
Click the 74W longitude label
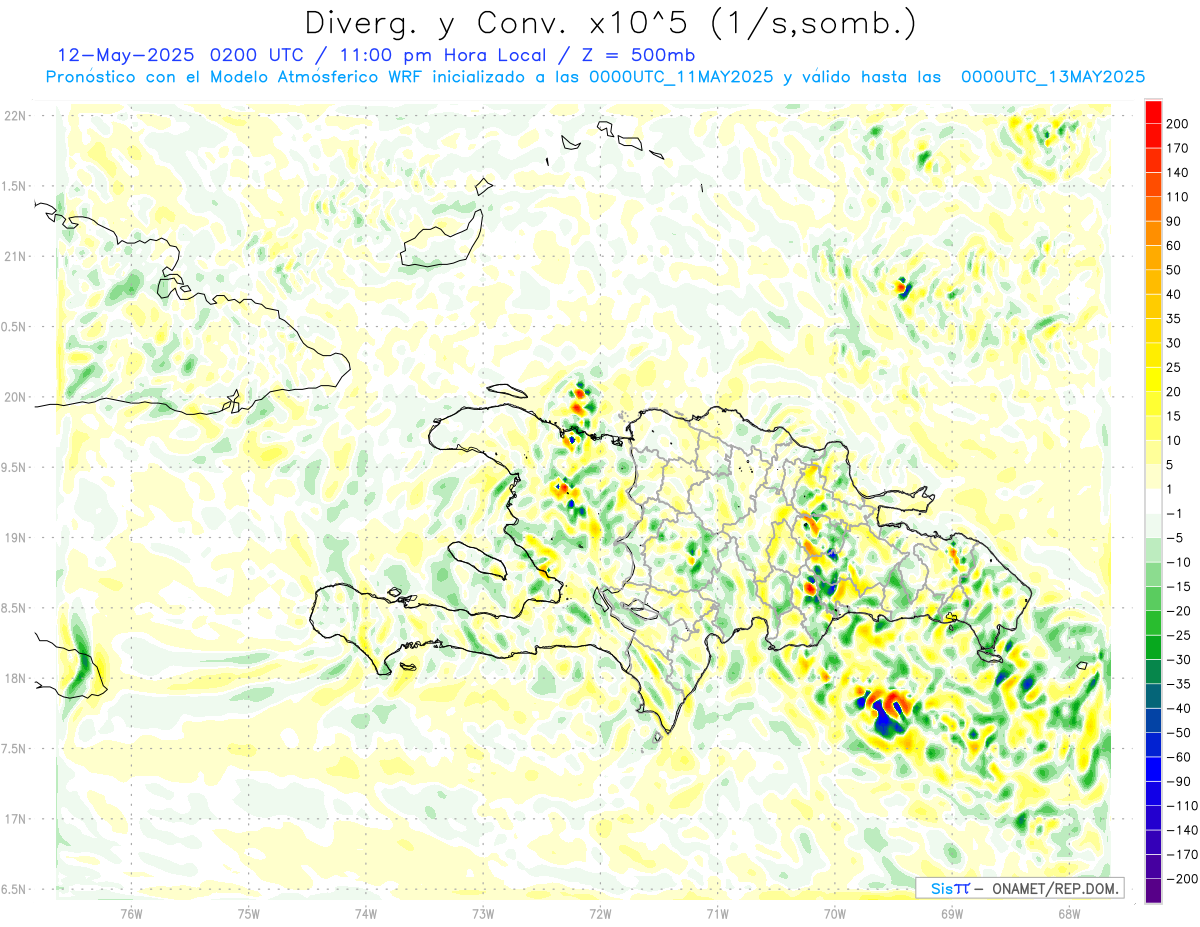click(366, 912)
